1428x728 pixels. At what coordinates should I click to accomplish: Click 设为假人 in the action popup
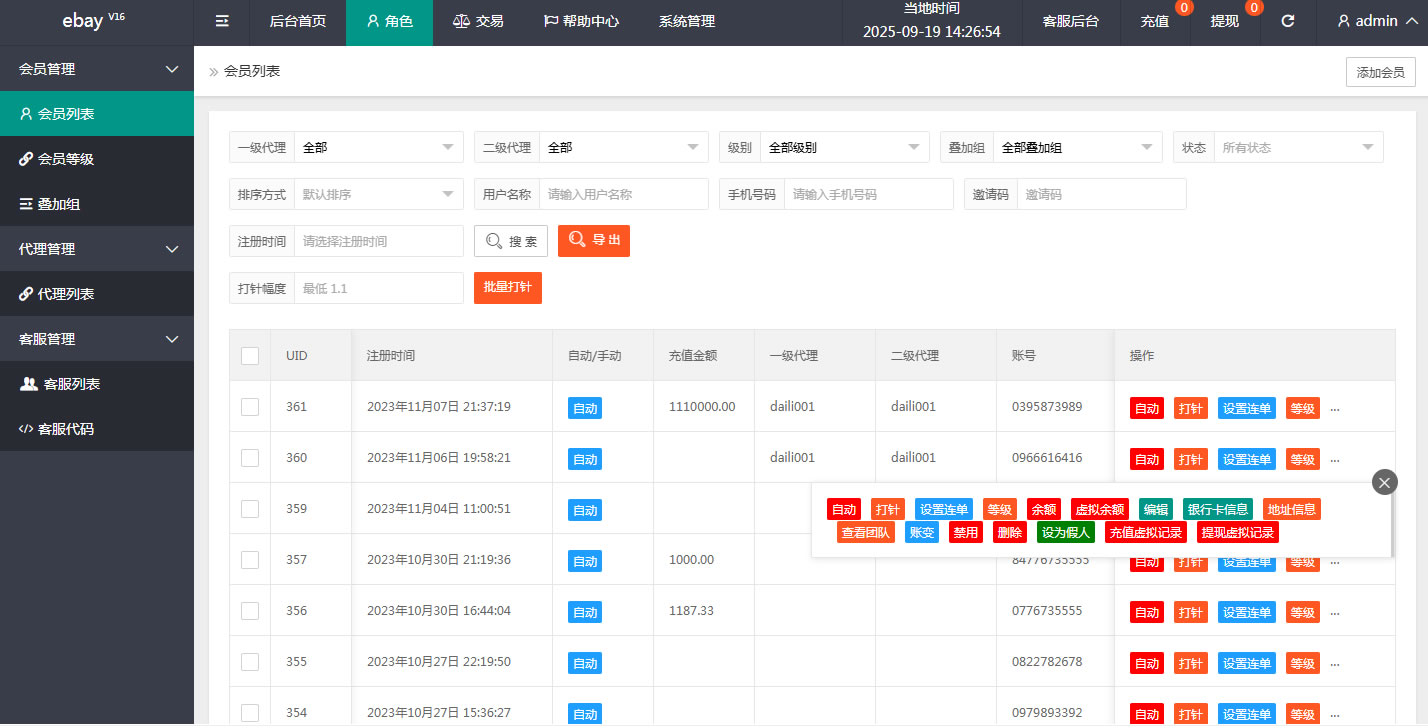(1066, 532)
